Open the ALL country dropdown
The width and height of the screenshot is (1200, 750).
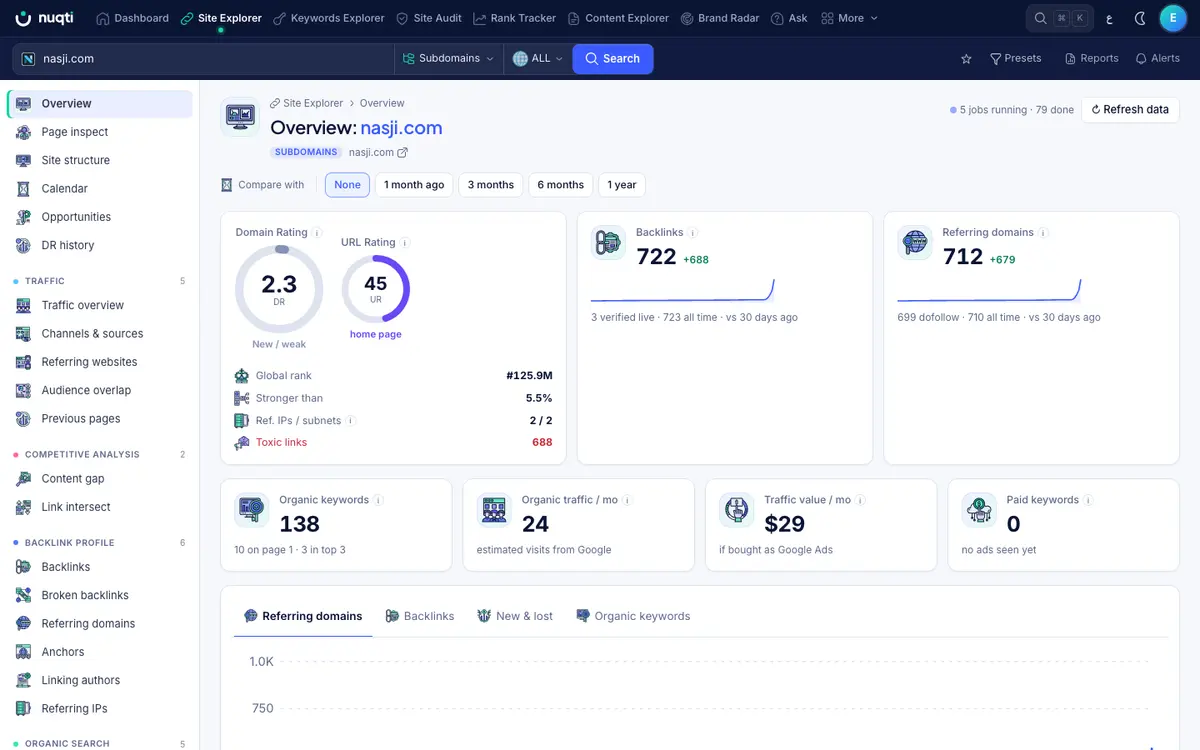pyautogui.click(x=537, y=59)
